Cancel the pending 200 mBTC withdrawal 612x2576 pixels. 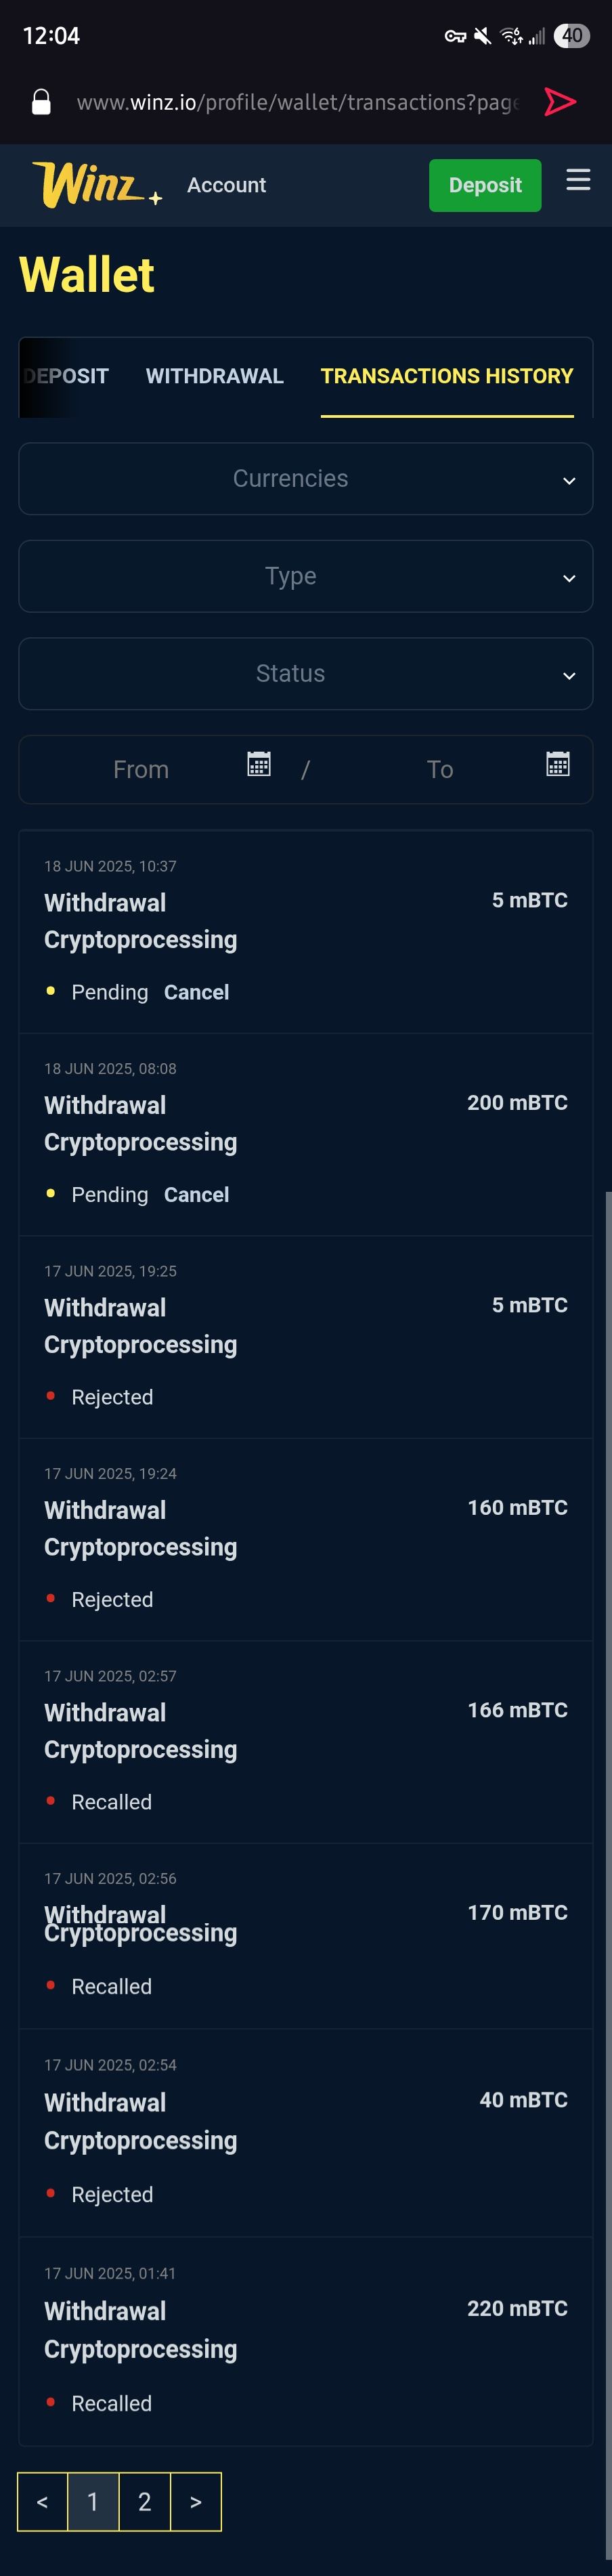coord(196,1195)
